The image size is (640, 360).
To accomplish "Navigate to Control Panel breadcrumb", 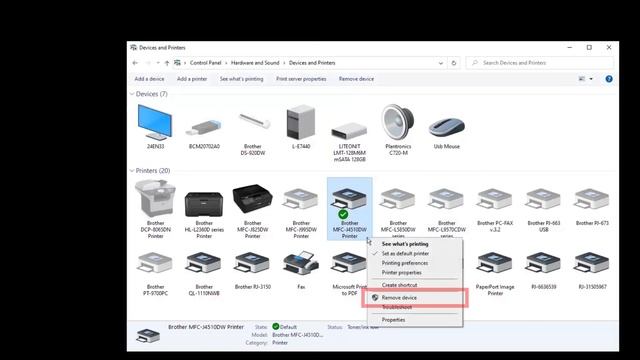I will pyautogui.click(x=205, y=63).
